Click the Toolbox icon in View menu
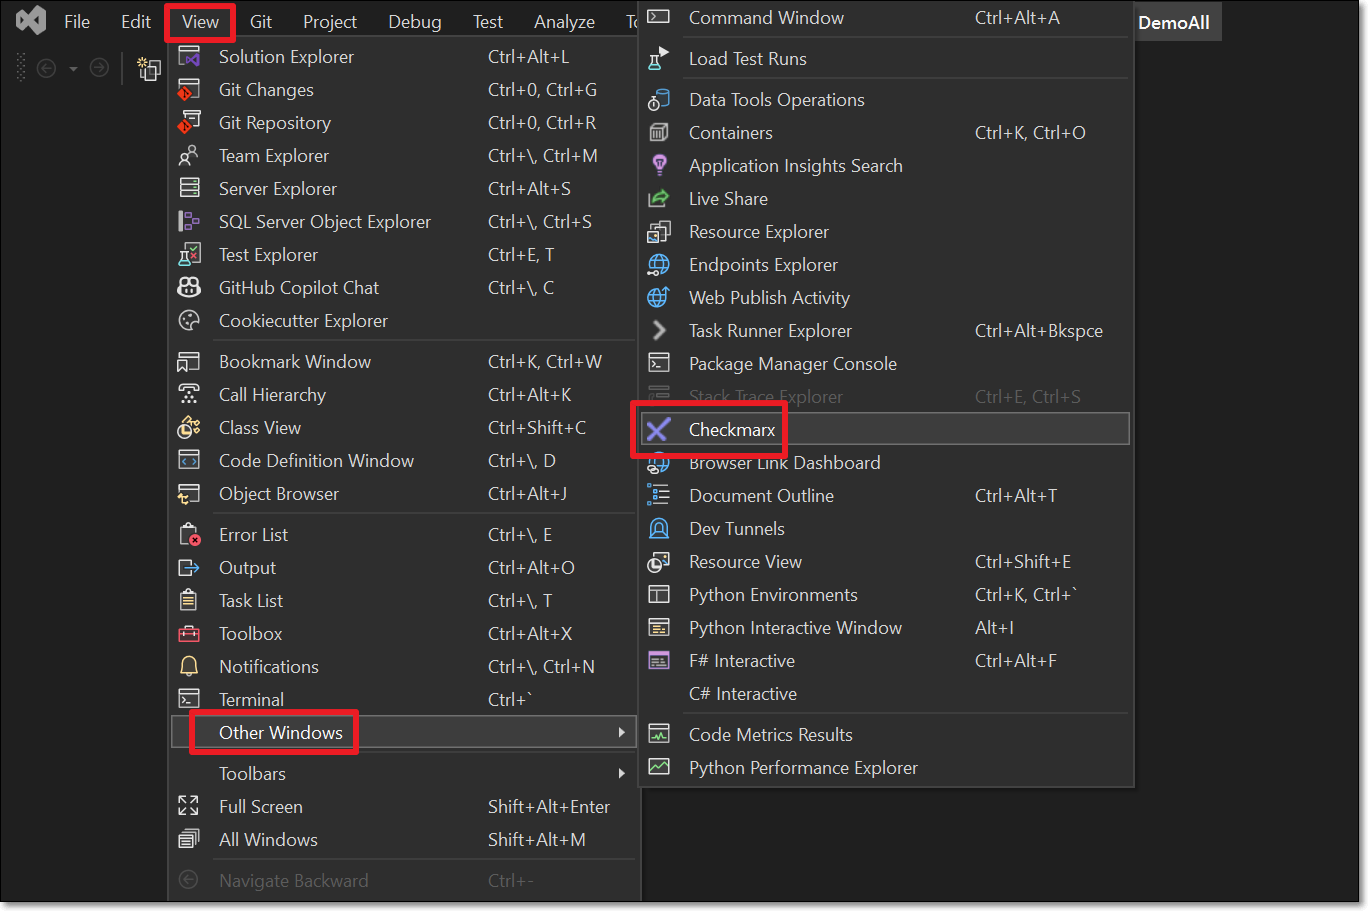Image resolution: width=1368 pixels, height=911 pixels. click(189, 634)
